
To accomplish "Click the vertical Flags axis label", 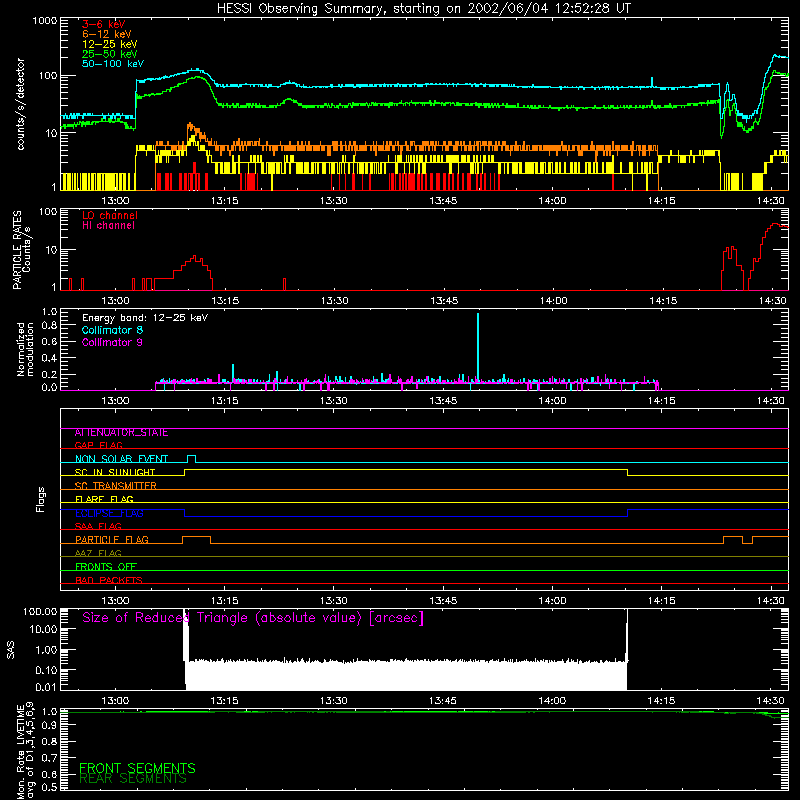I will tap(41, 499).
